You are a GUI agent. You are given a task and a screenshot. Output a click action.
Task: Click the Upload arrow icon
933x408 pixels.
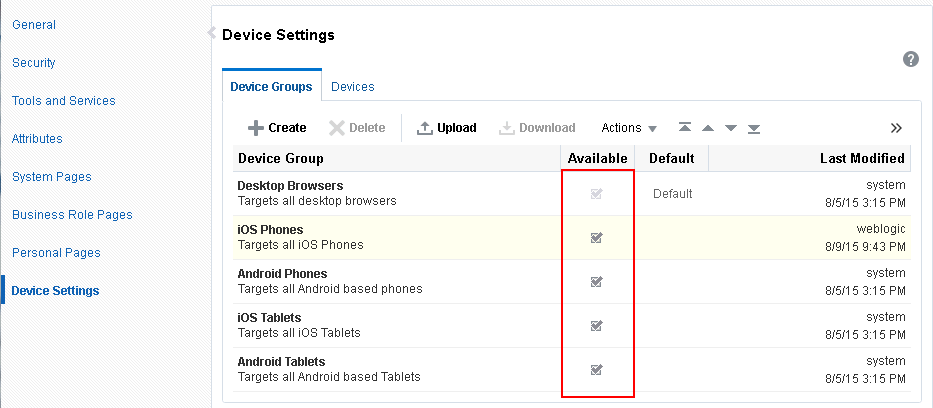coord(424,128)
